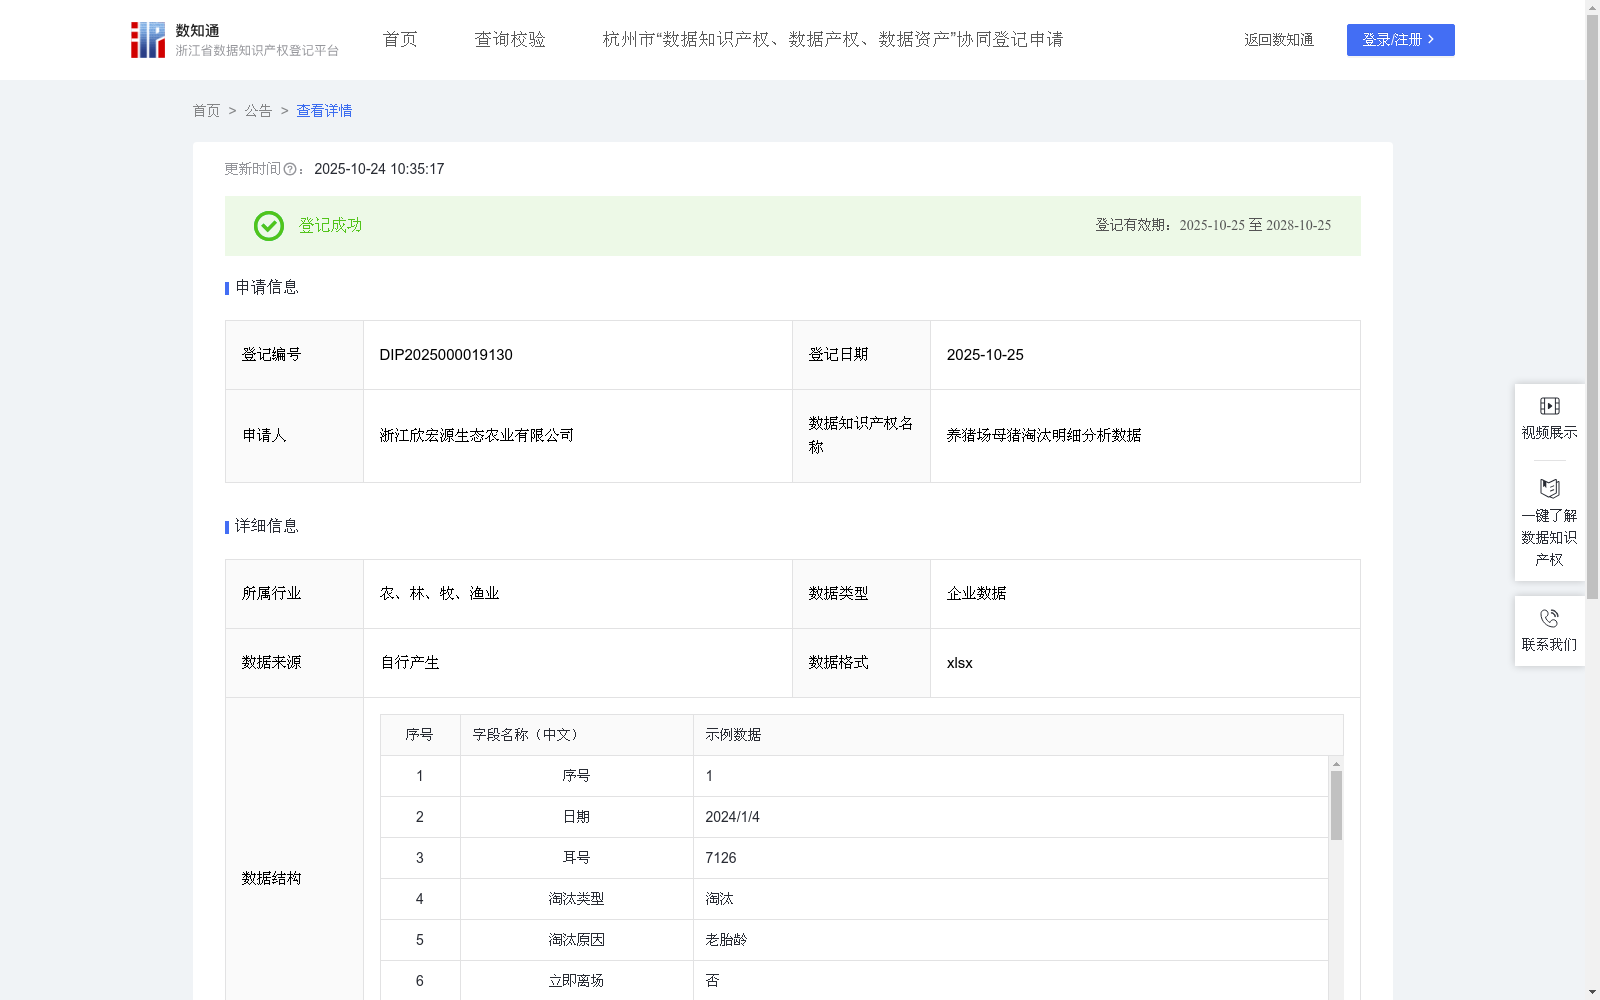The width and height of the screenshot is (1600, 1000).
Task: Click the update time 2025-10-24 10:35:17
Action: click(x=379, y=169)
